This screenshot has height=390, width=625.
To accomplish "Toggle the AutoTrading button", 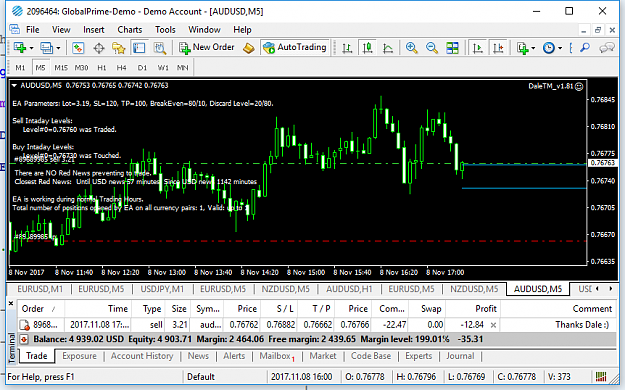I will pyautogui.click(x=295, y=47).
